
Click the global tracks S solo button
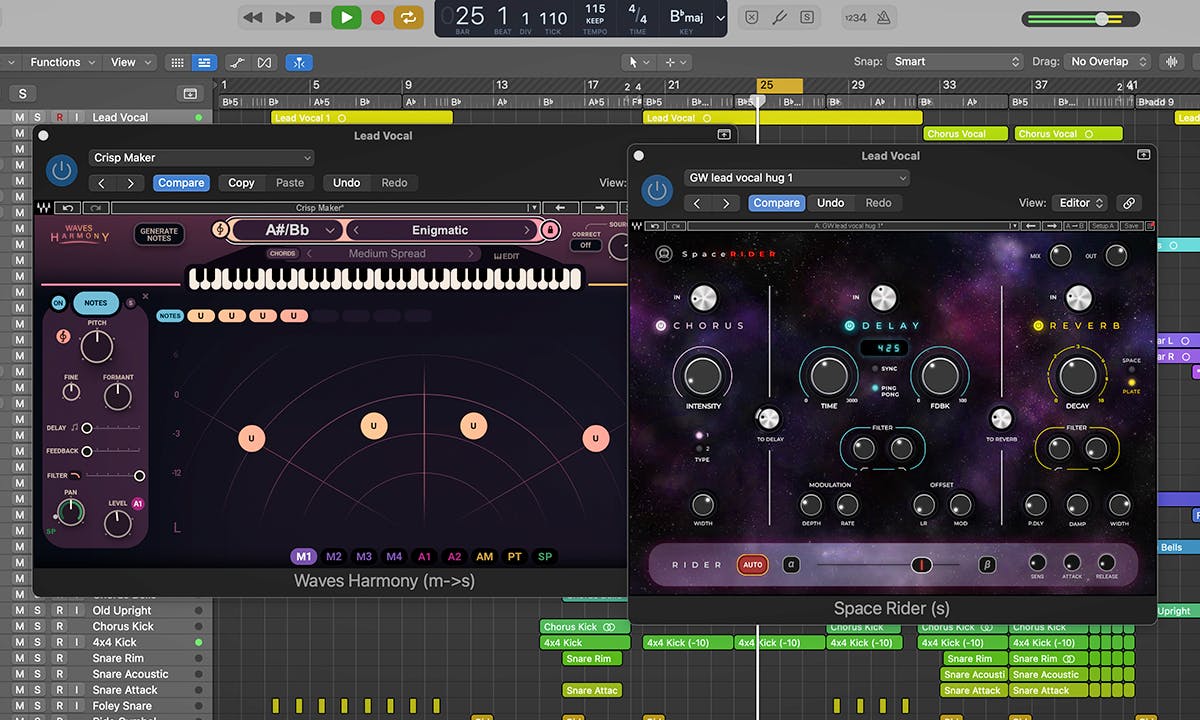point(22,93)
